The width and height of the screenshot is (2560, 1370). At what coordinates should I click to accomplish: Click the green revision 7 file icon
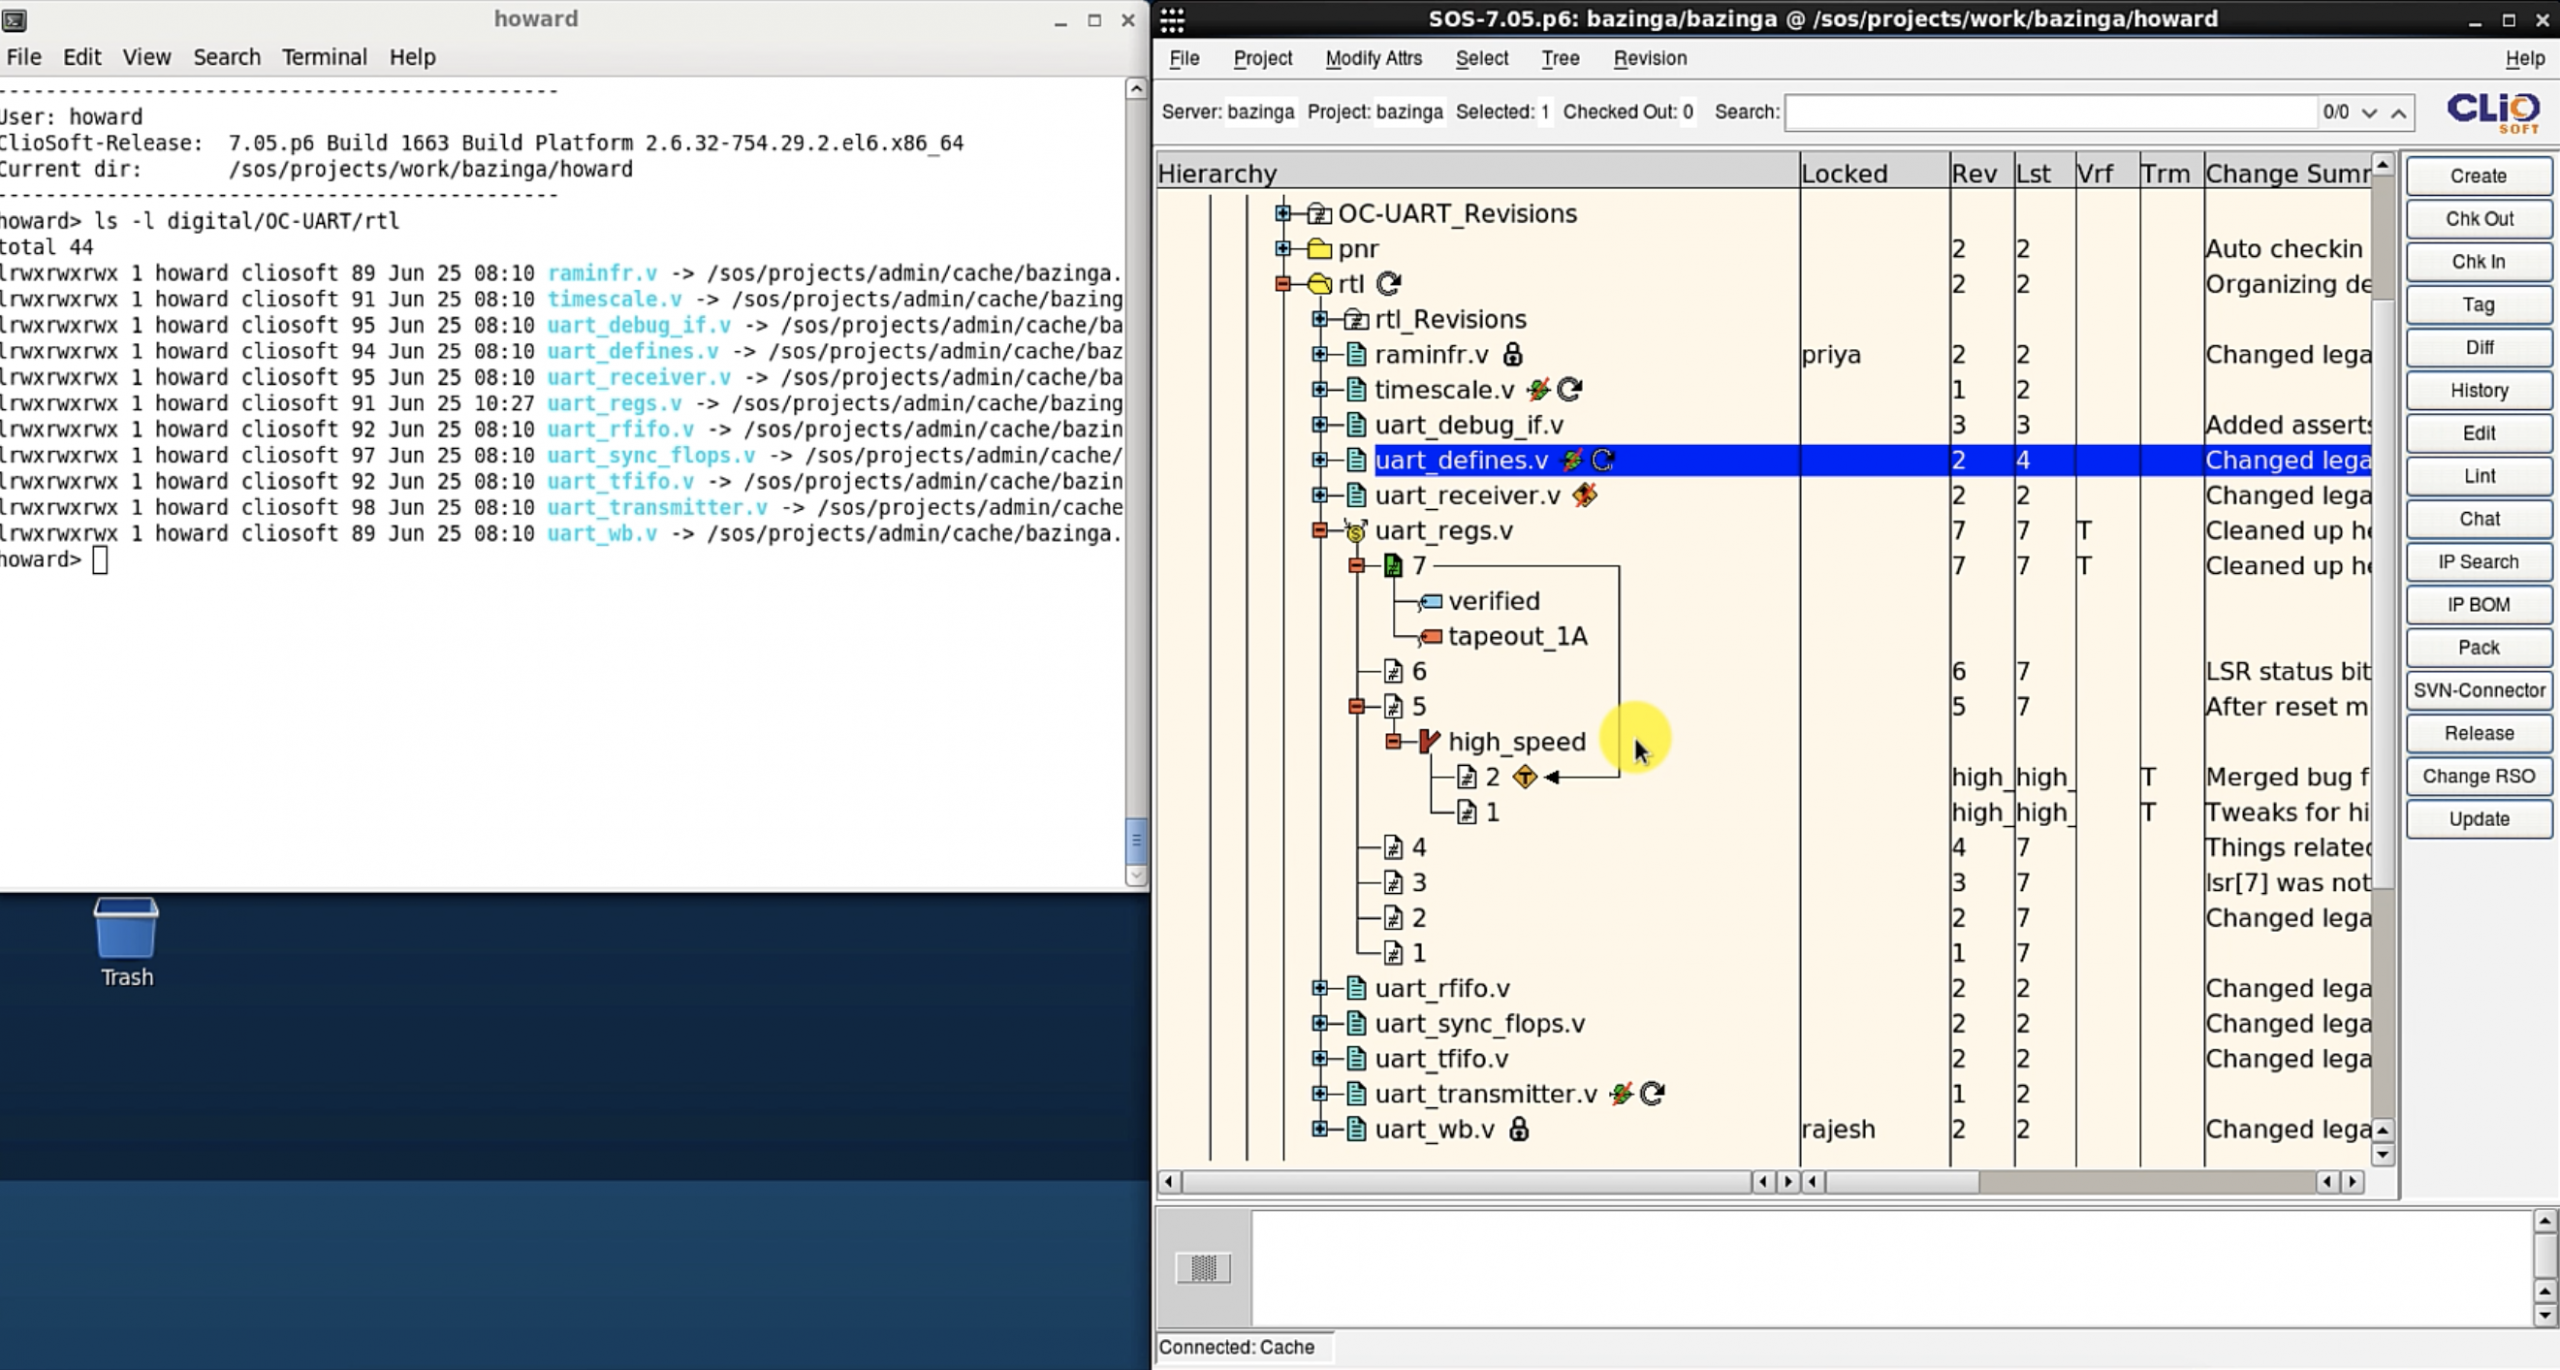pos(1393,566)
